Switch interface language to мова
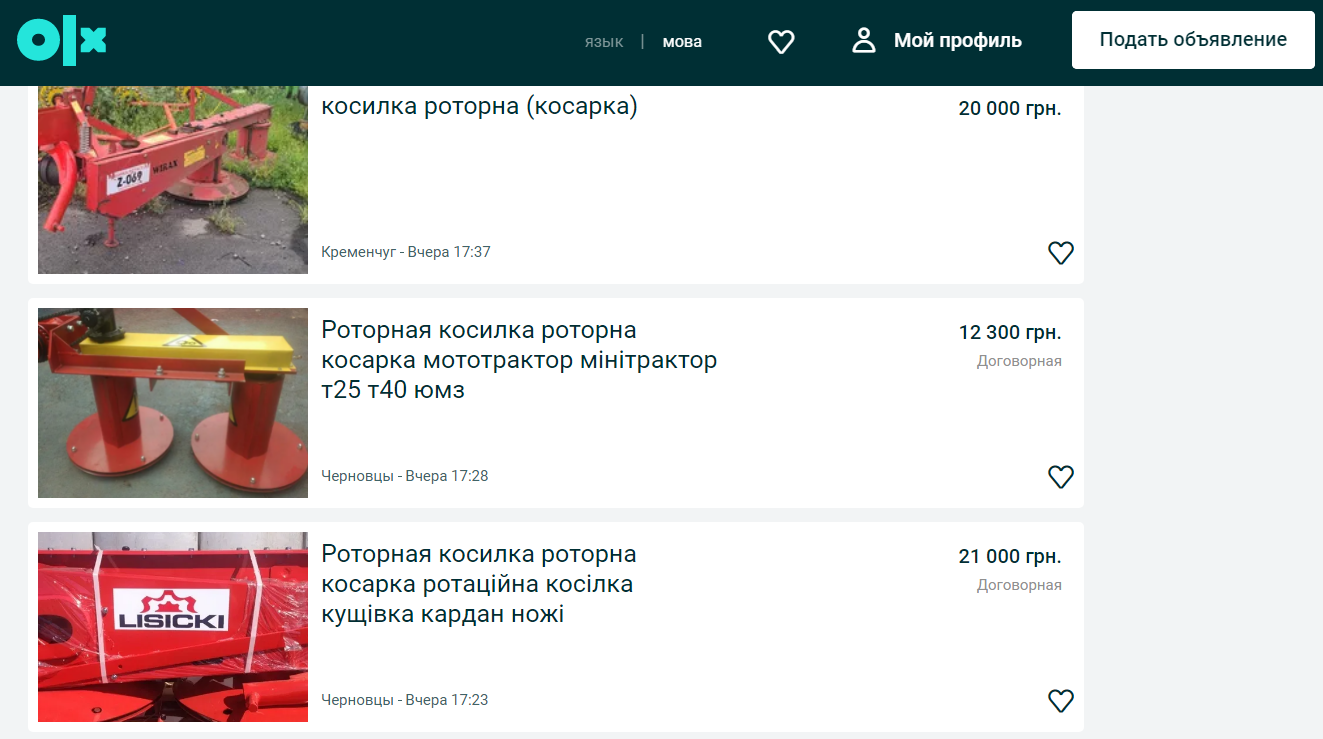 tap(682, 42)
